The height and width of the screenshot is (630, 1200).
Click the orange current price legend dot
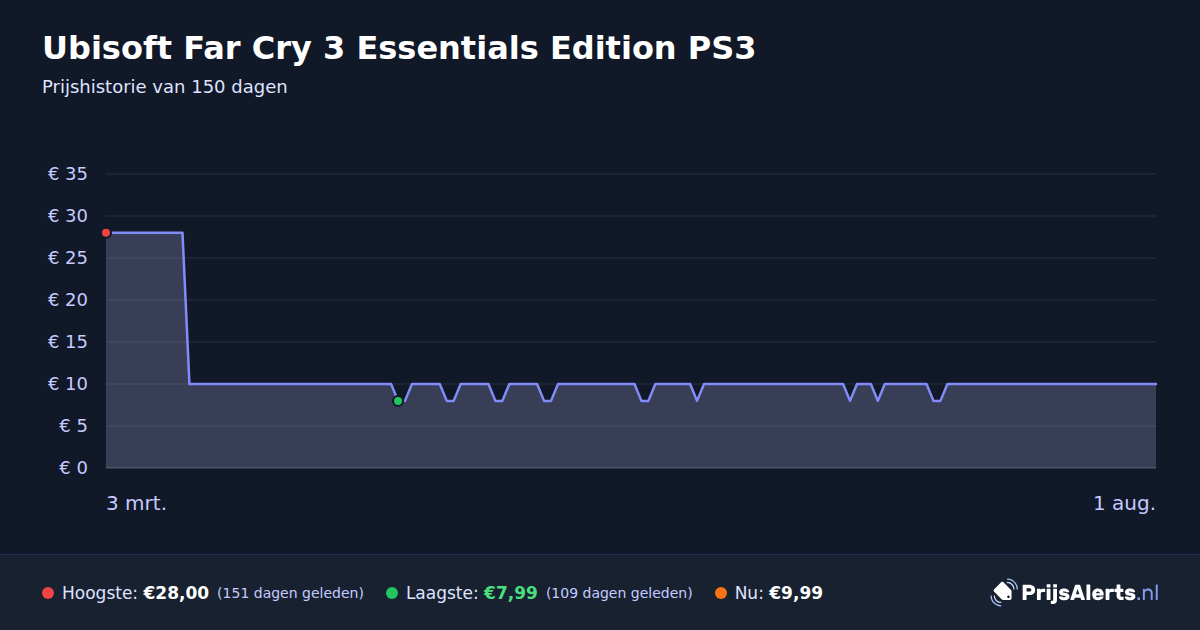[721, 593]
